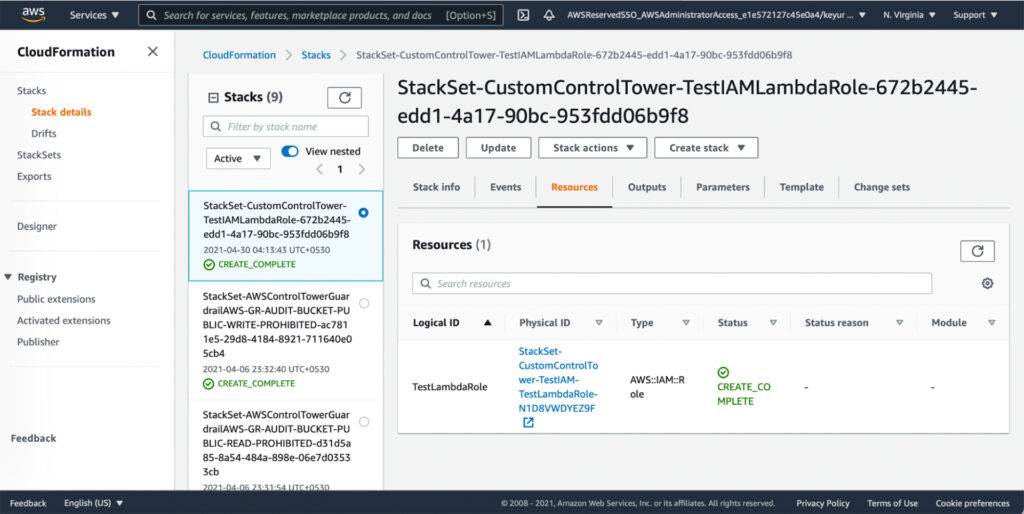Sort the Physical ID column
The height and width of the screenshot is (514, 1024).
point(599,323)
